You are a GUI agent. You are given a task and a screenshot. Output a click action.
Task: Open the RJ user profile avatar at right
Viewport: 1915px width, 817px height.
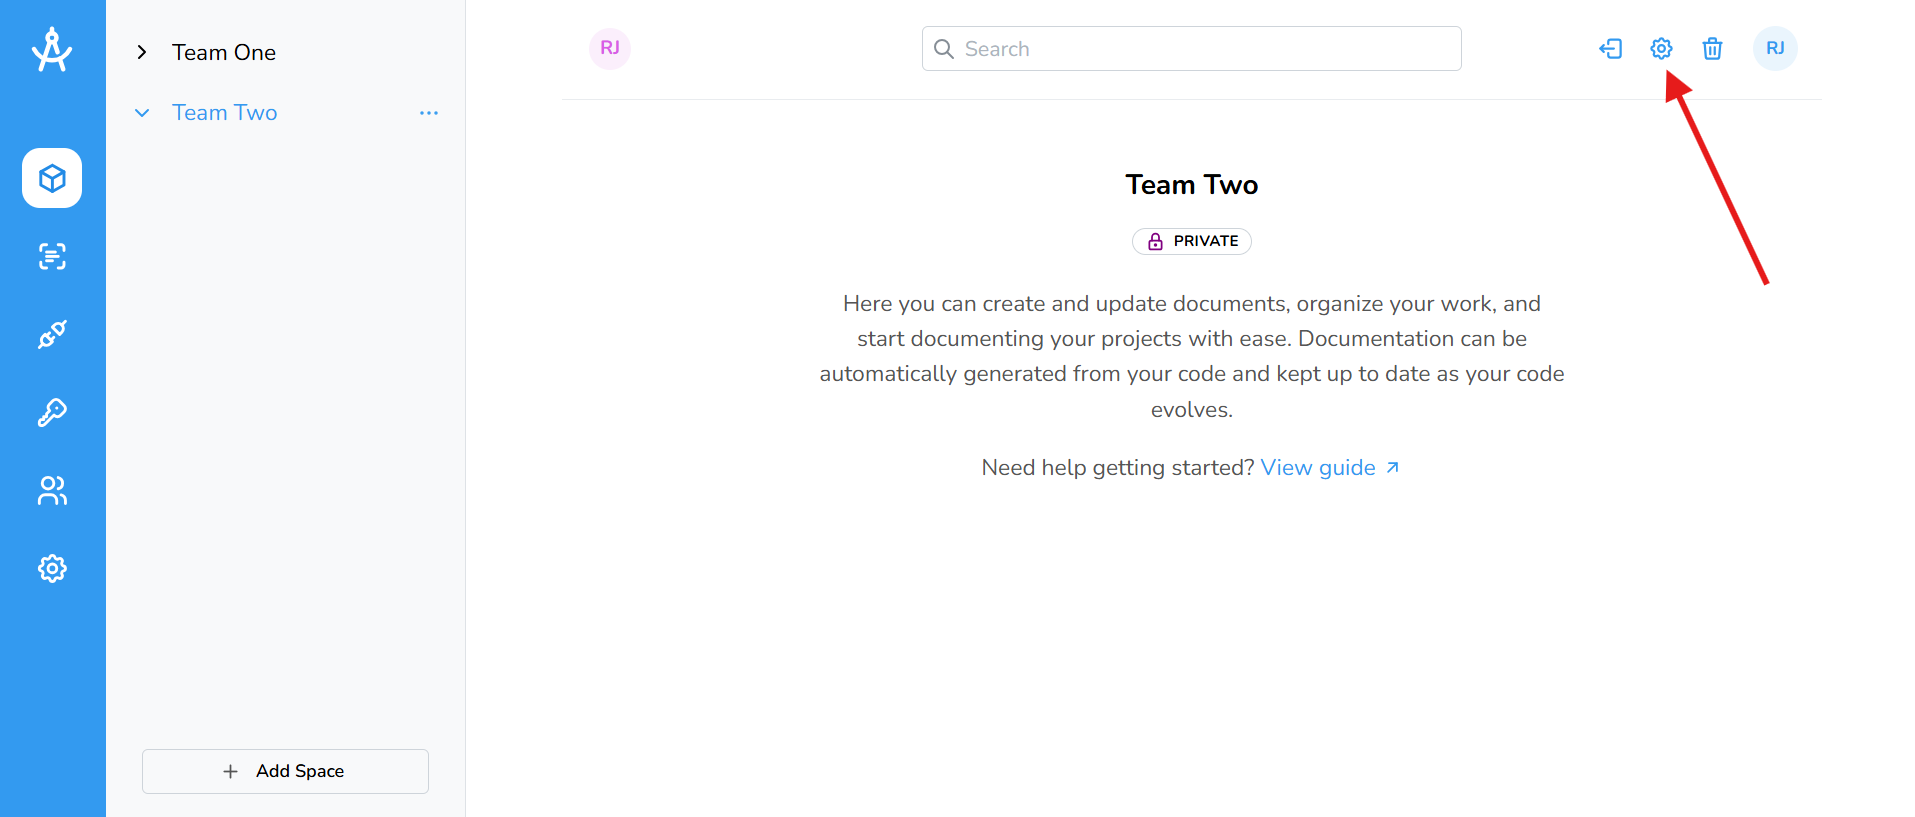[x=1775, y=48]
